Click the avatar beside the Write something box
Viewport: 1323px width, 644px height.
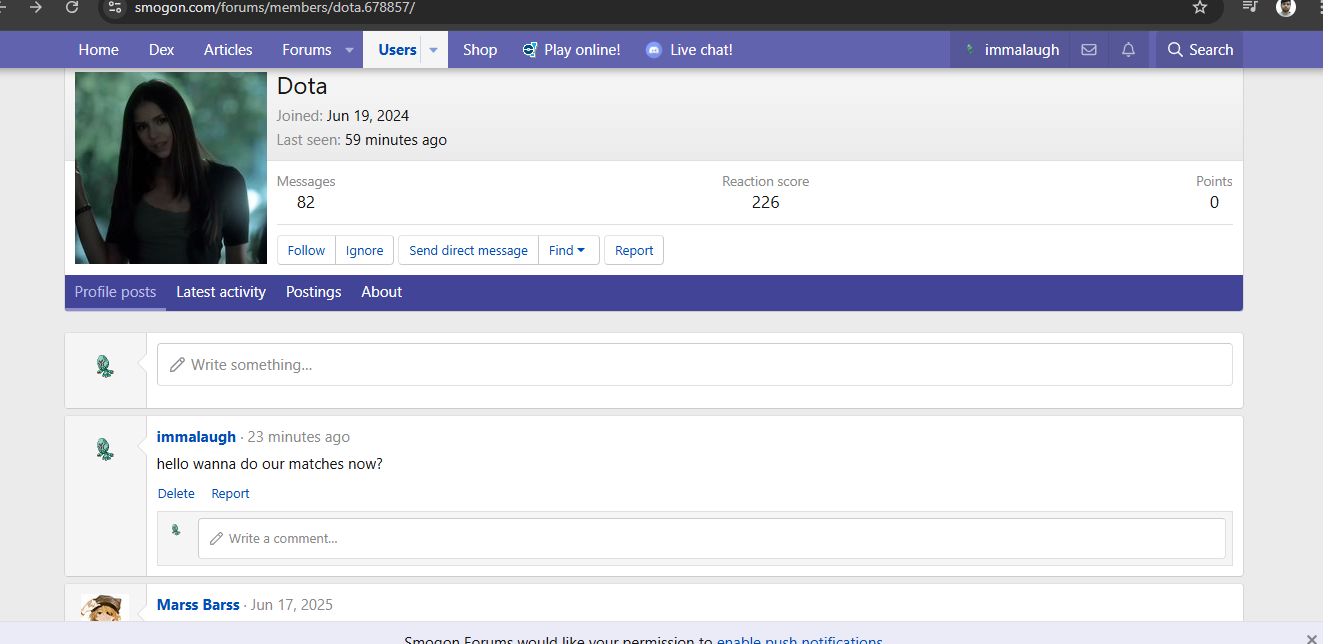pyautogui.click(x=105, y=366)
